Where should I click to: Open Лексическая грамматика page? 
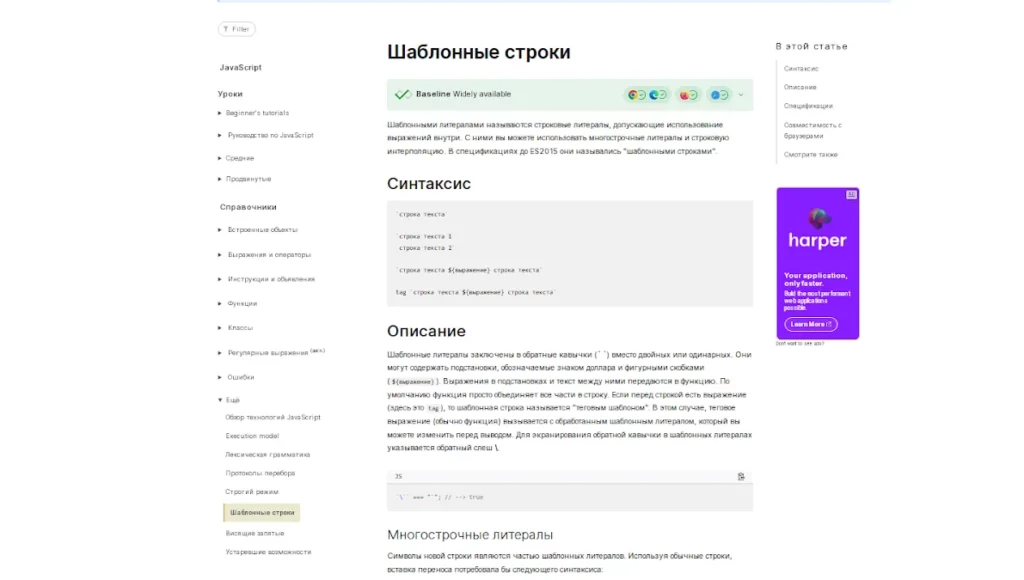[268, 455]
